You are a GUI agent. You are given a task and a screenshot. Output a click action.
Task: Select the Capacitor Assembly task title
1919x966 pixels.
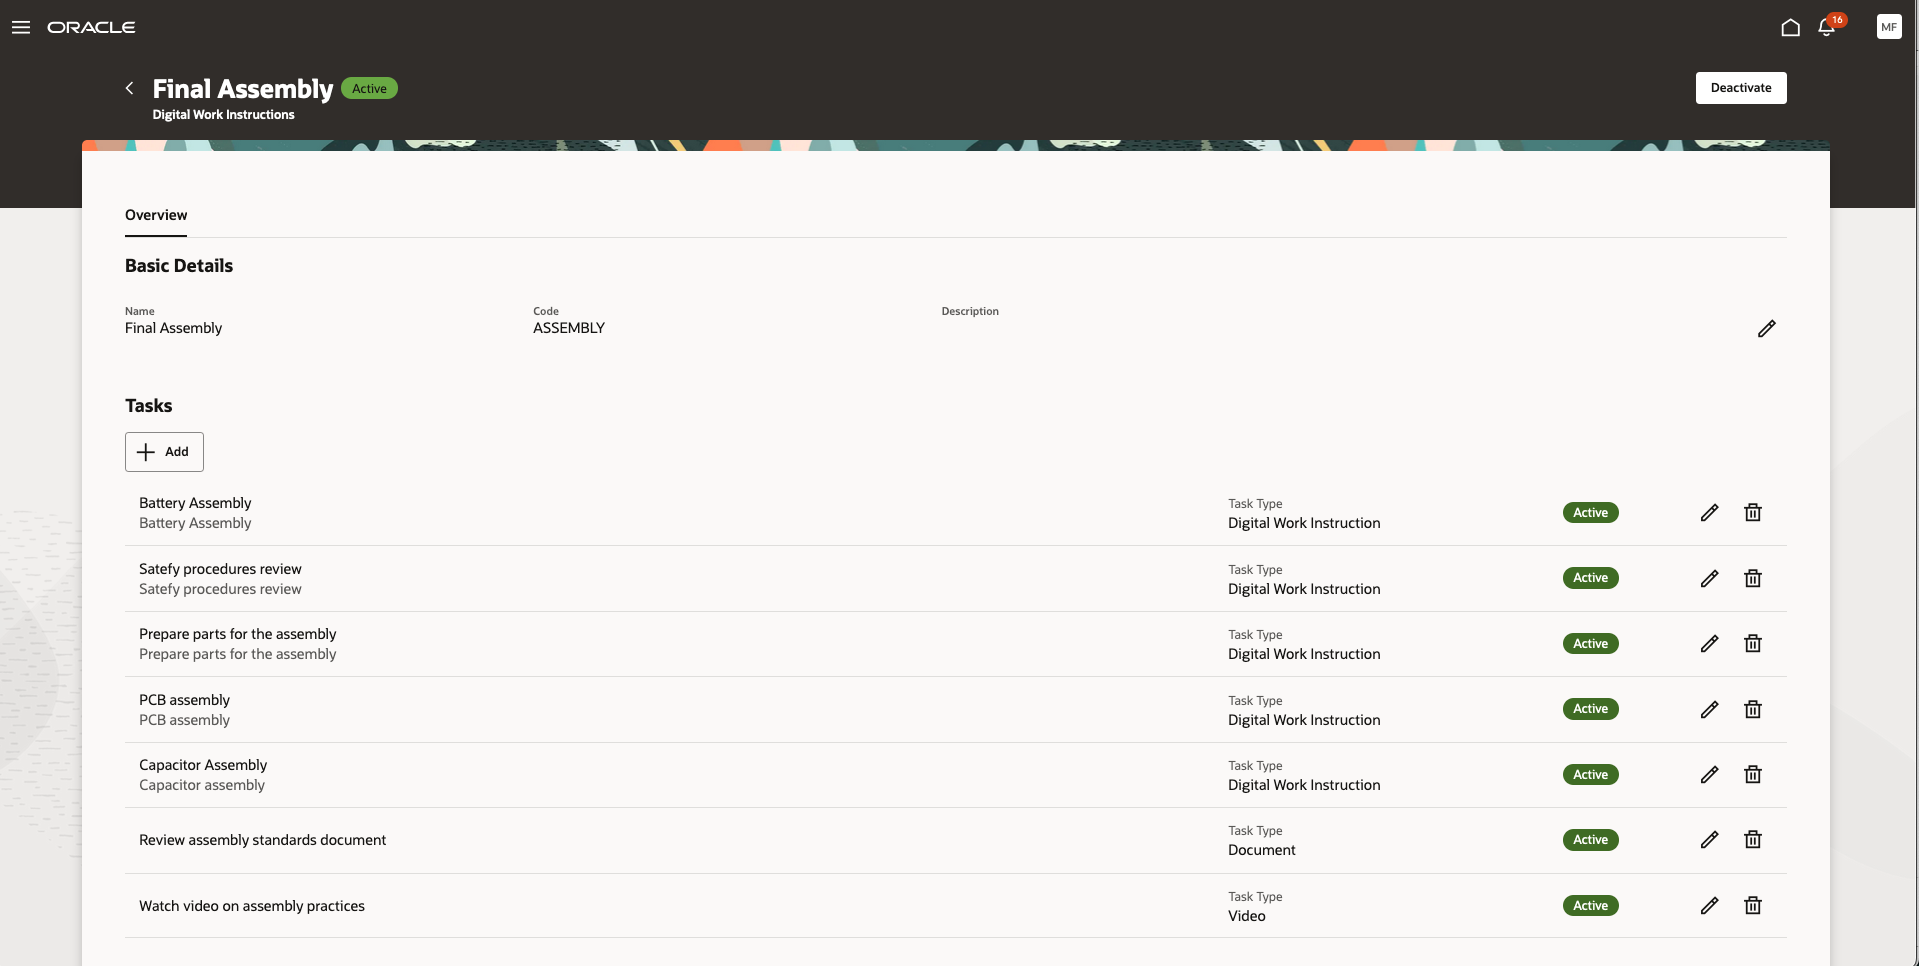203,765
